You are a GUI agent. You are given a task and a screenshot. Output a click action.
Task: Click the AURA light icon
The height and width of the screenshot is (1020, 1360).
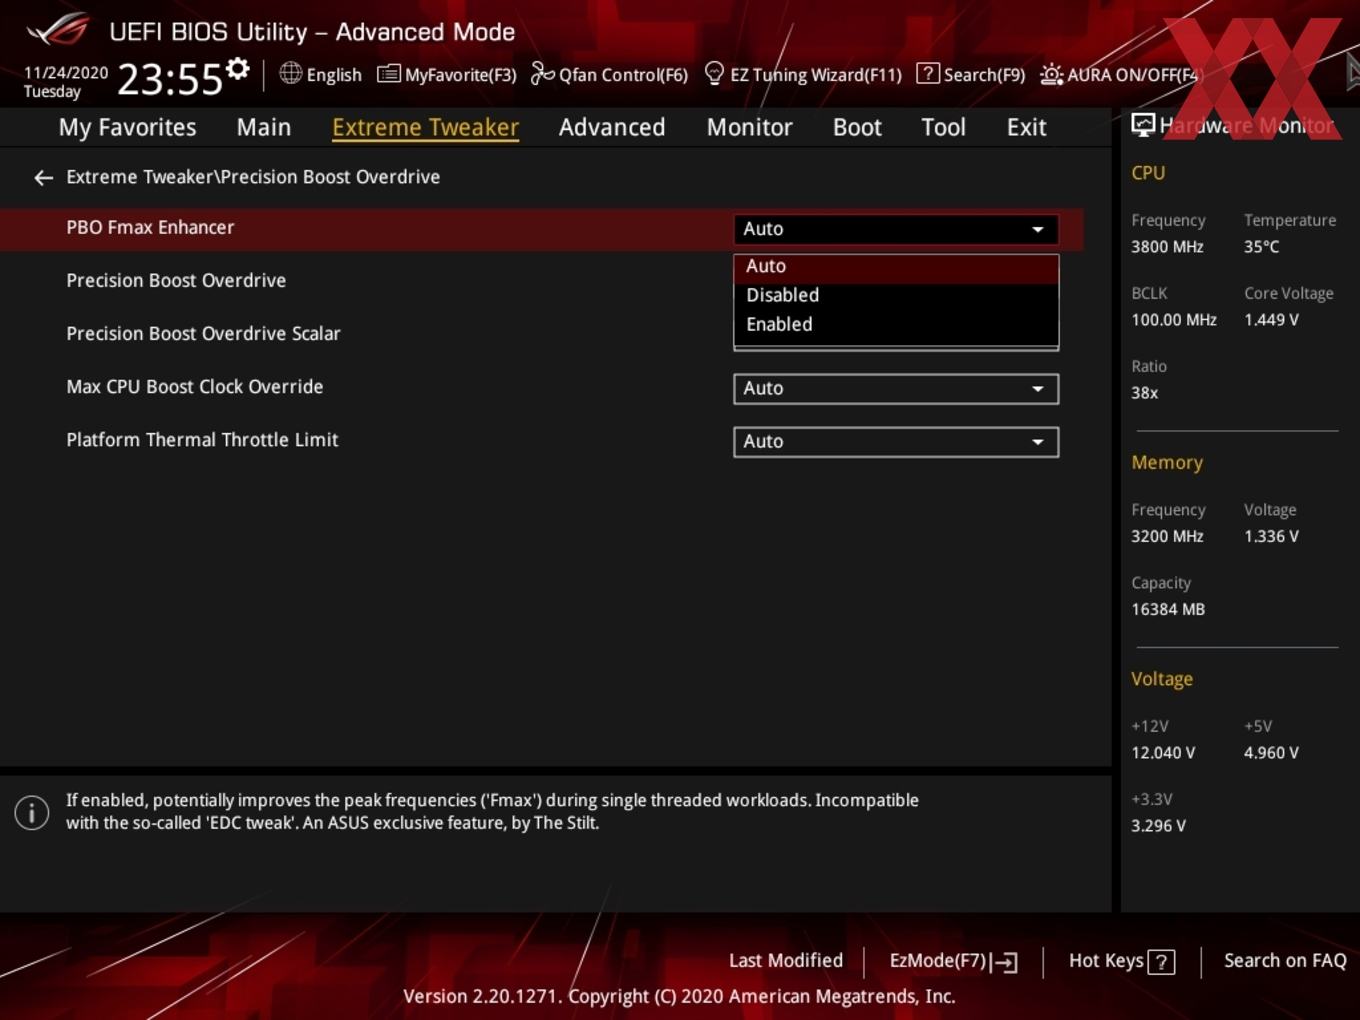1051,74
